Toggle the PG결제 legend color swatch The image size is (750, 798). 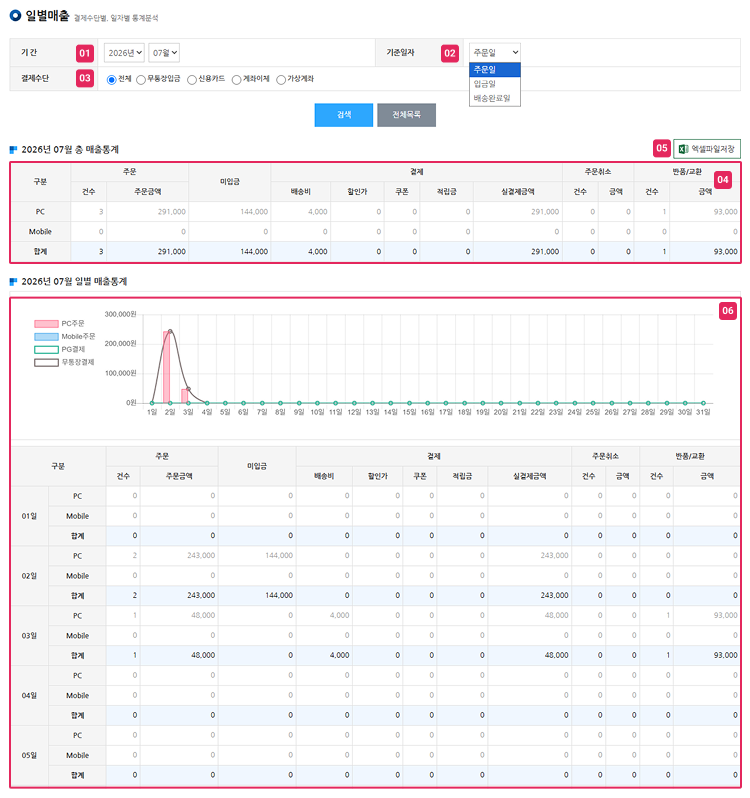coord(46,349)
